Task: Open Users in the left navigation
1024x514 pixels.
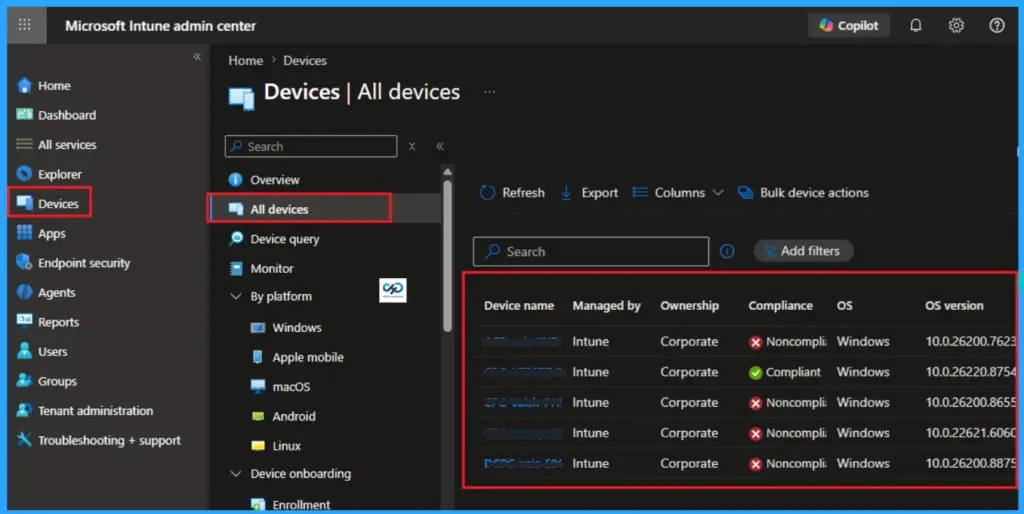Action: [x=42, y=351]
